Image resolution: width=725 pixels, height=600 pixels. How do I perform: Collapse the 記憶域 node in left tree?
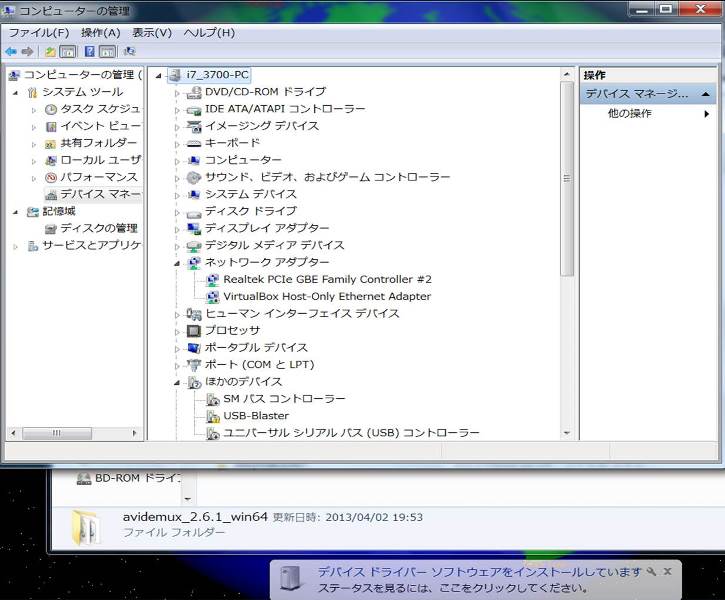15,212
